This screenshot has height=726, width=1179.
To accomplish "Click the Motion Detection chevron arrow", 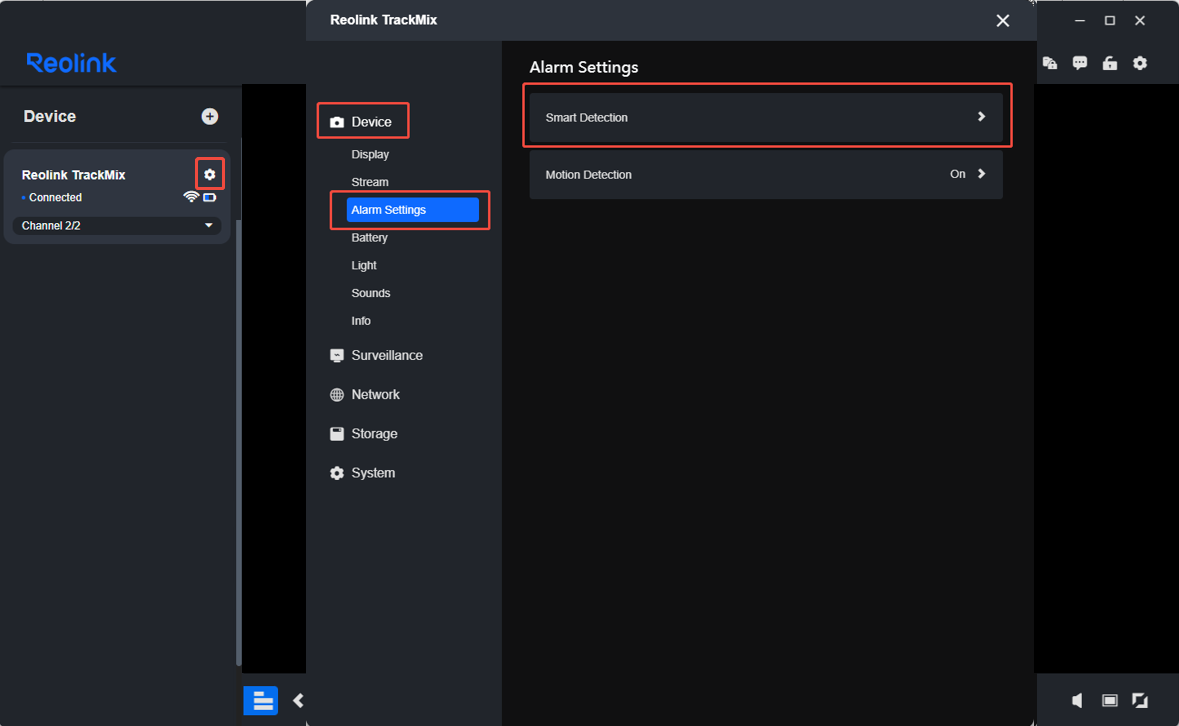I will [x=981, y=174].
